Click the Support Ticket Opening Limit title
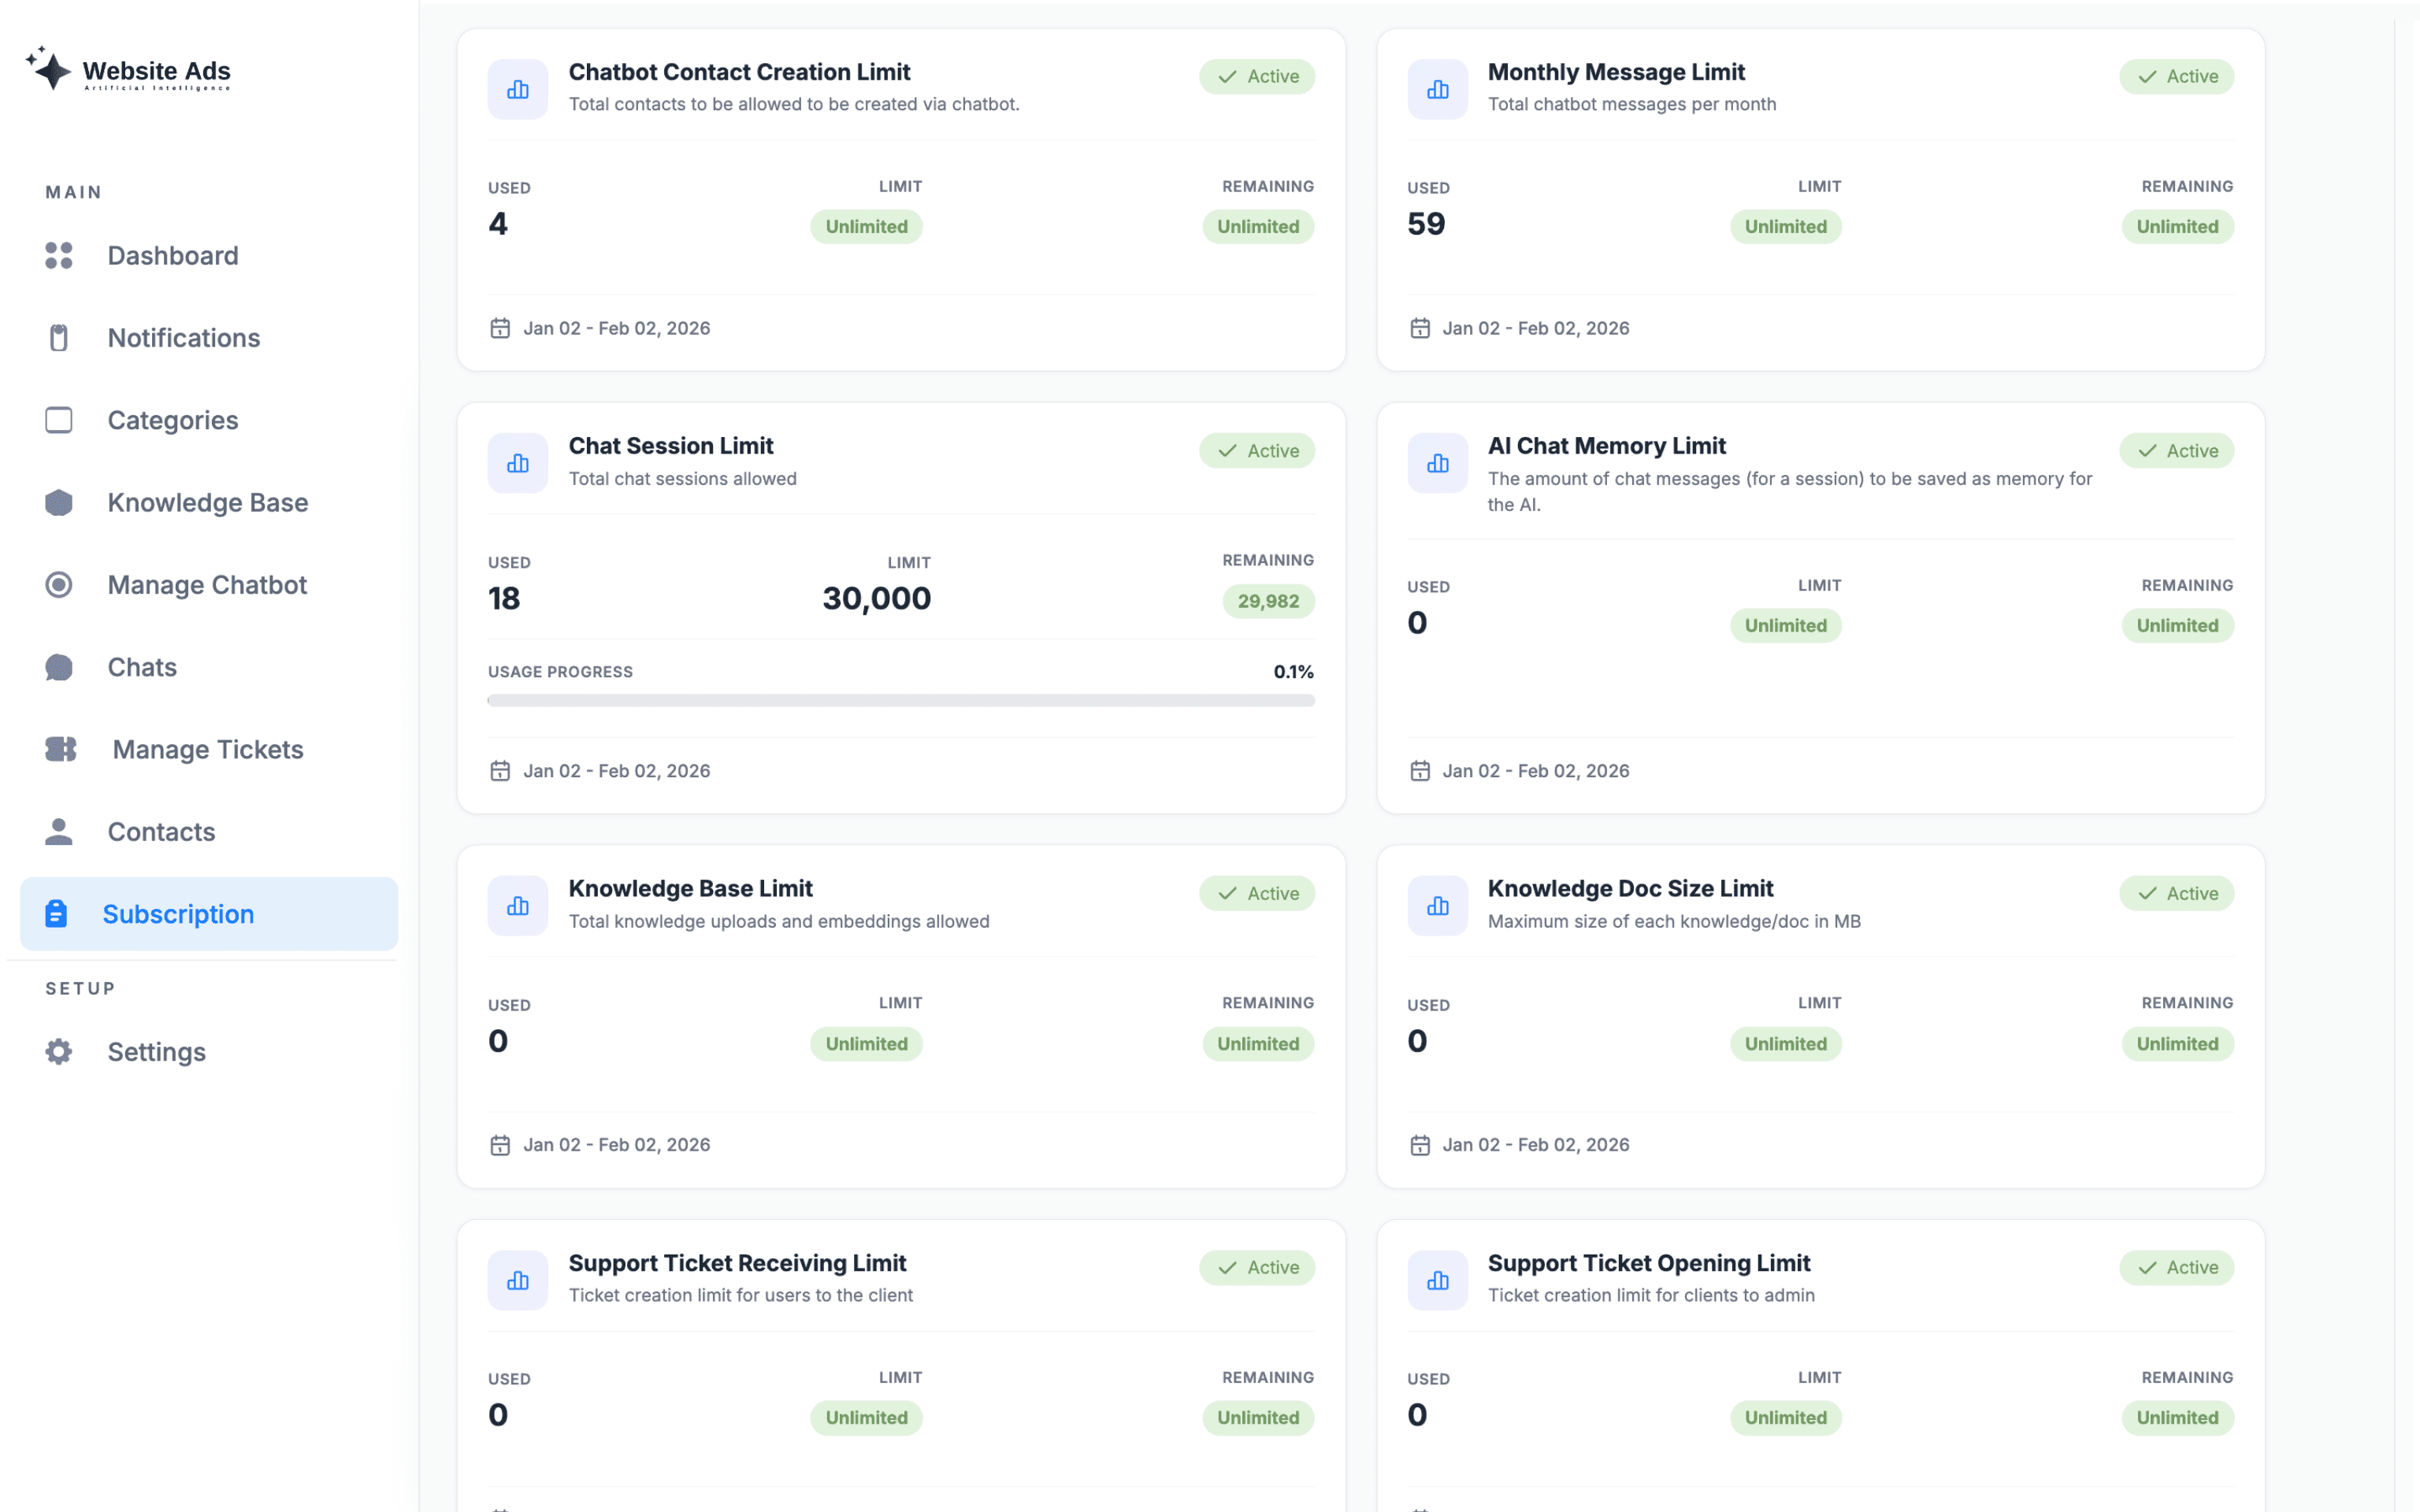 click(1648, 1263)
